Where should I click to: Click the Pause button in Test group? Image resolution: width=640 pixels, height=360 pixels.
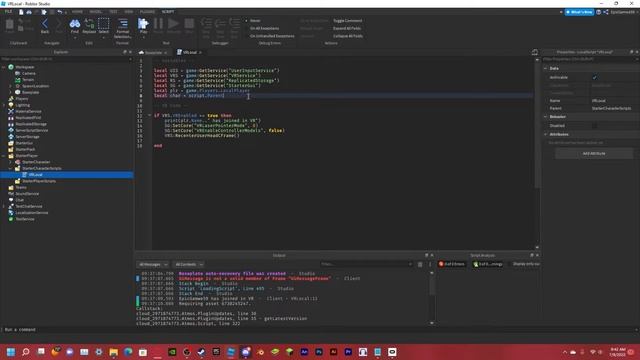coord(158,26)
